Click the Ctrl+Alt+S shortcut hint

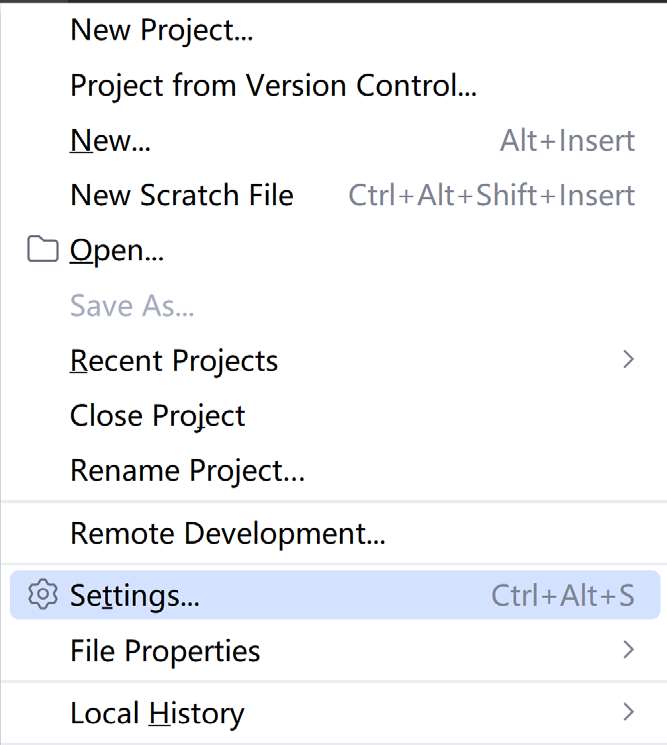click(x=562, y=596)
